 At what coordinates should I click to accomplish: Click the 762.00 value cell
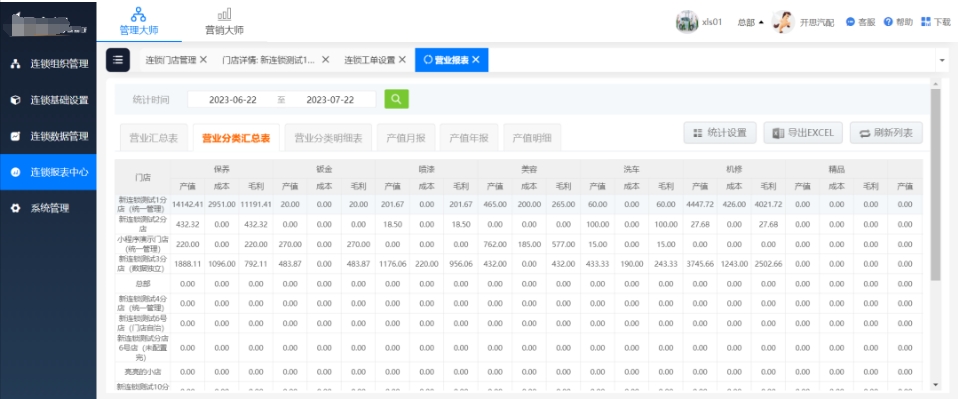click(495, 244)
